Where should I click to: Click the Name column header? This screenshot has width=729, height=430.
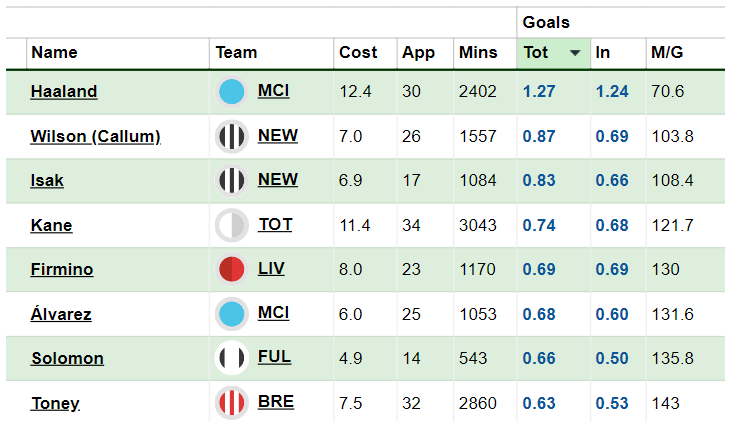(x=54, y=53)
